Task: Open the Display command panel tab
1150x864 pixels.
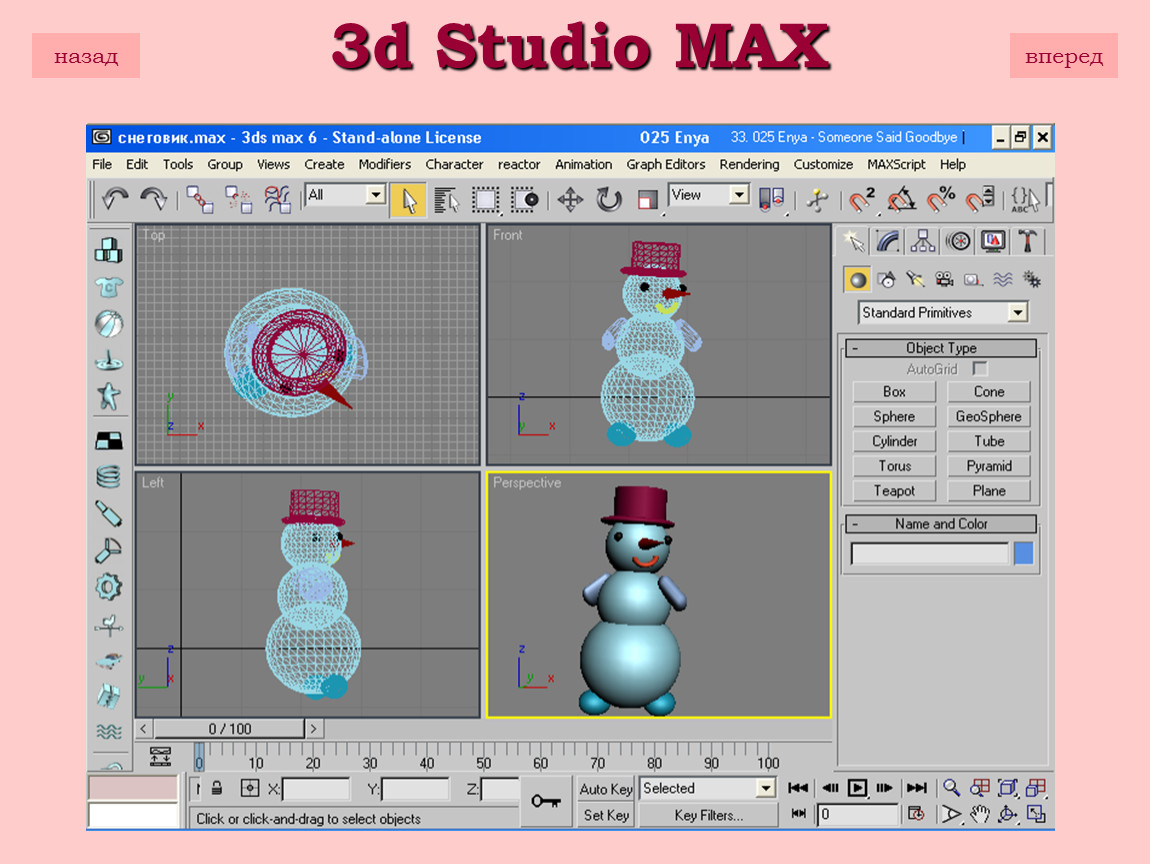Action: click(x=993, y=241)
